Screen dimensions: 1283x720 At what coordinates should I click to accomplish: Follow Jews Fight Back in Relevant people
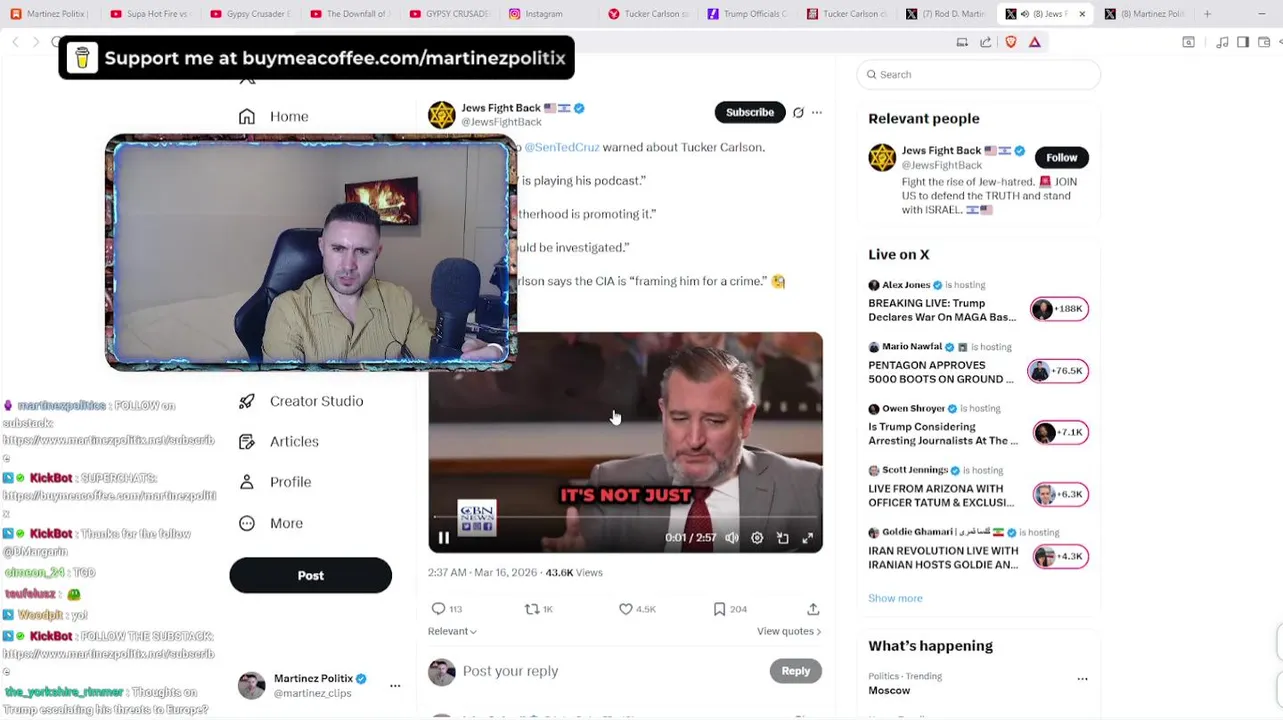(1062, 157)
